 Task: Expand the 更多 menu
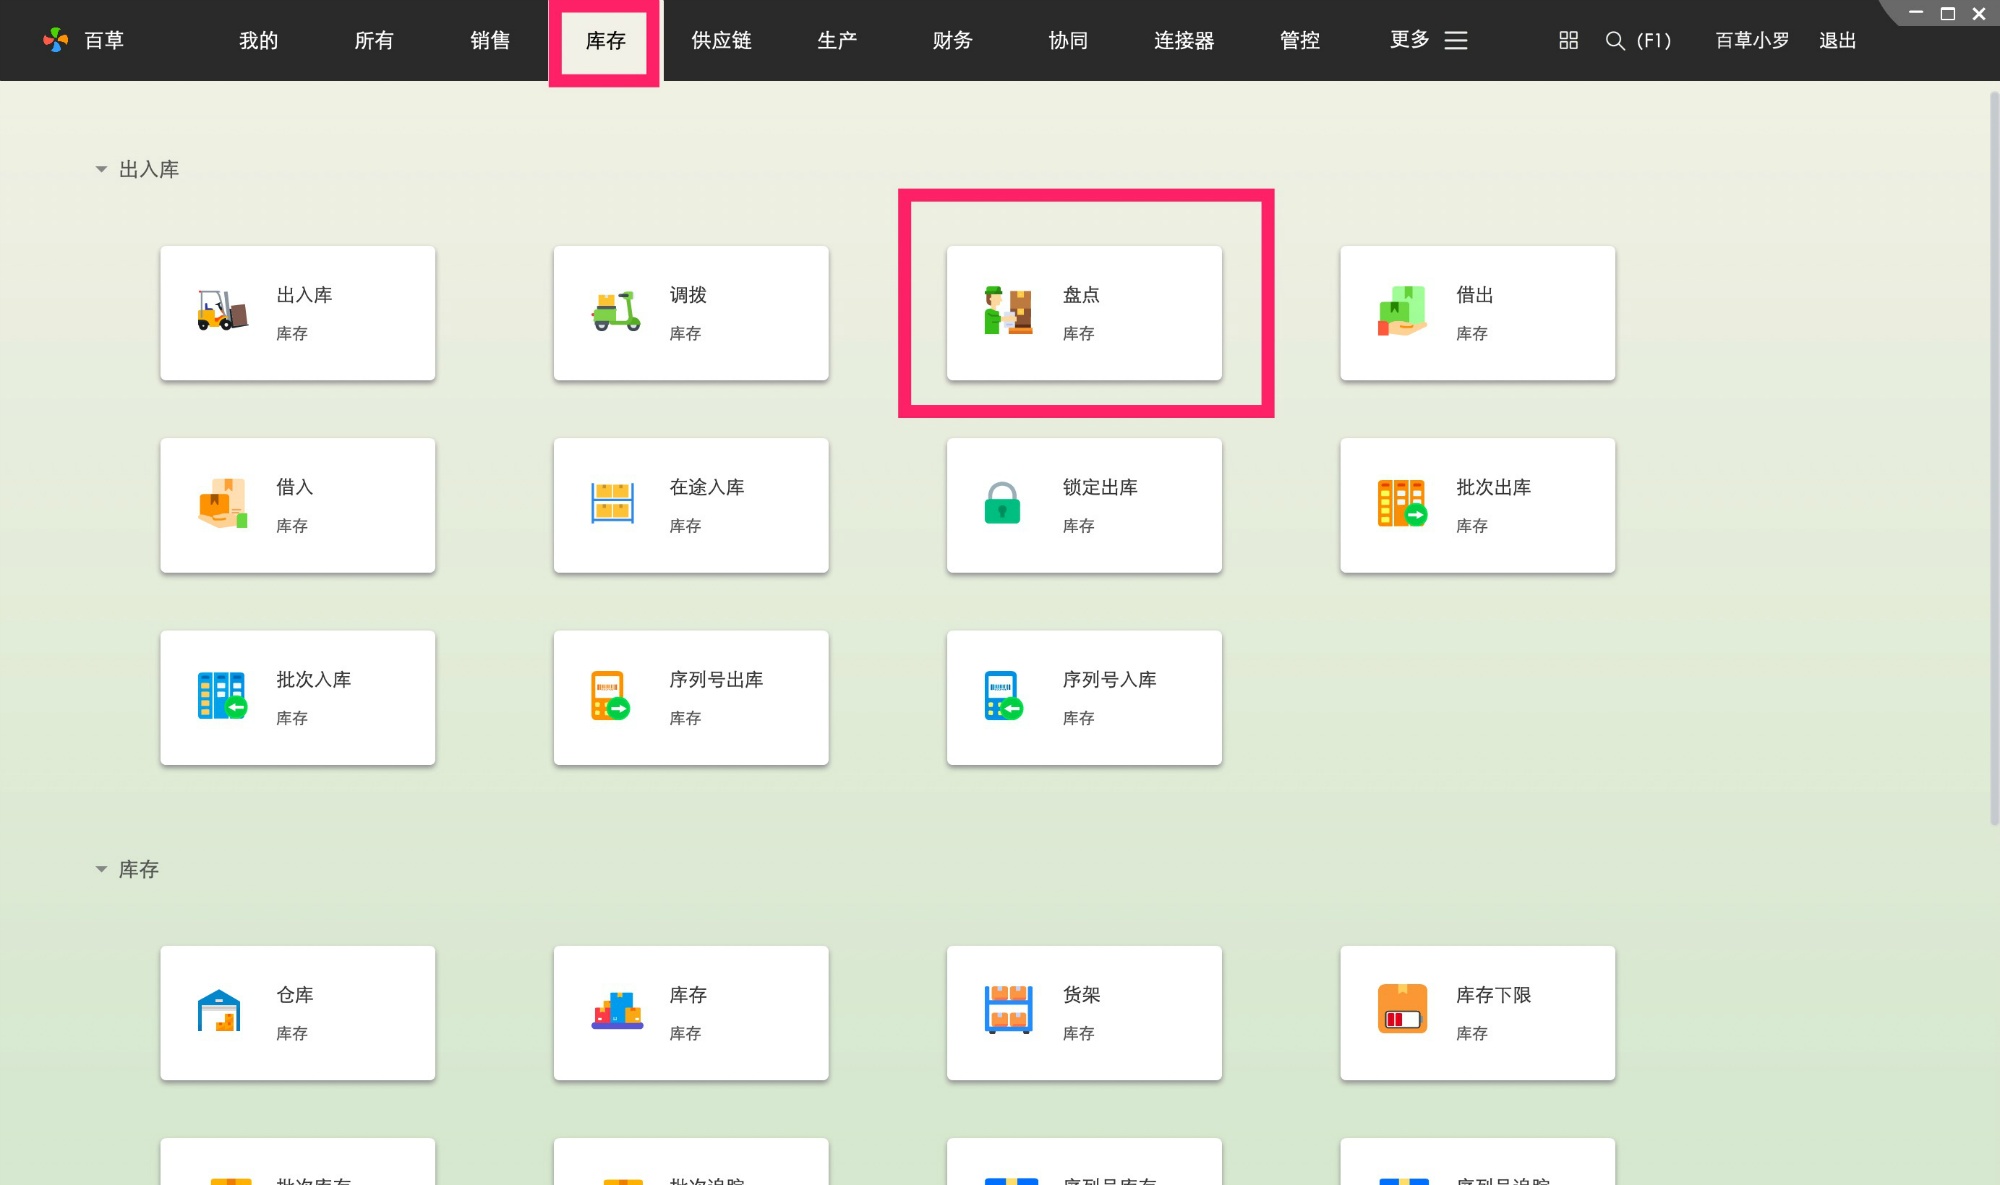pos(1428,40)
